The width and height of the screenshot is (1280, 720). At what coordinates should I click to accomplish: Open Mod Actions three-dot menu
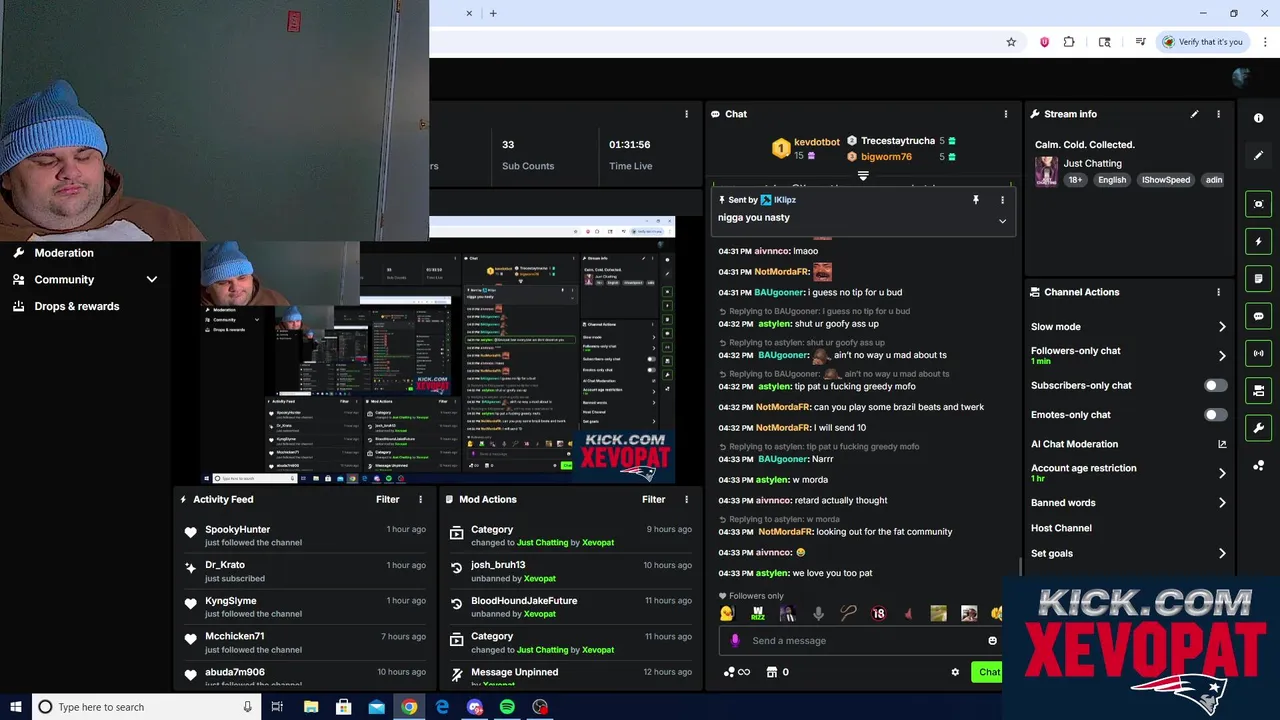686,499
